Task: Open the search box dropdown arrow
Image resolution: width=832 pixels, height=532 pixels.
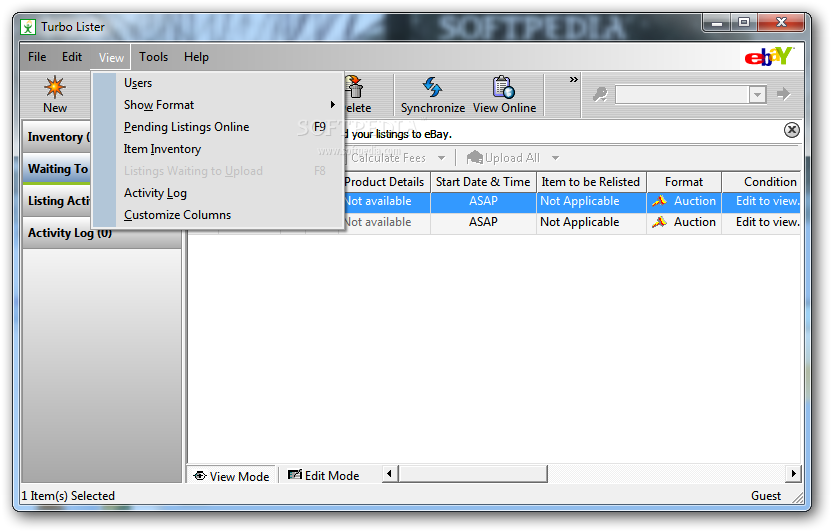Action: 758,95
